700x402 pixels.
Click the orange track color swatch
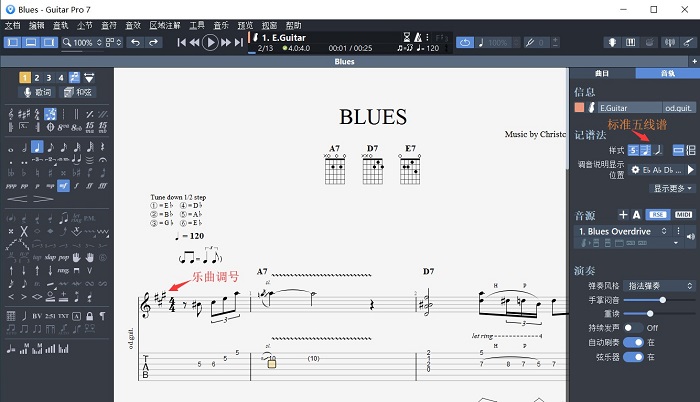tap(580, 107)
